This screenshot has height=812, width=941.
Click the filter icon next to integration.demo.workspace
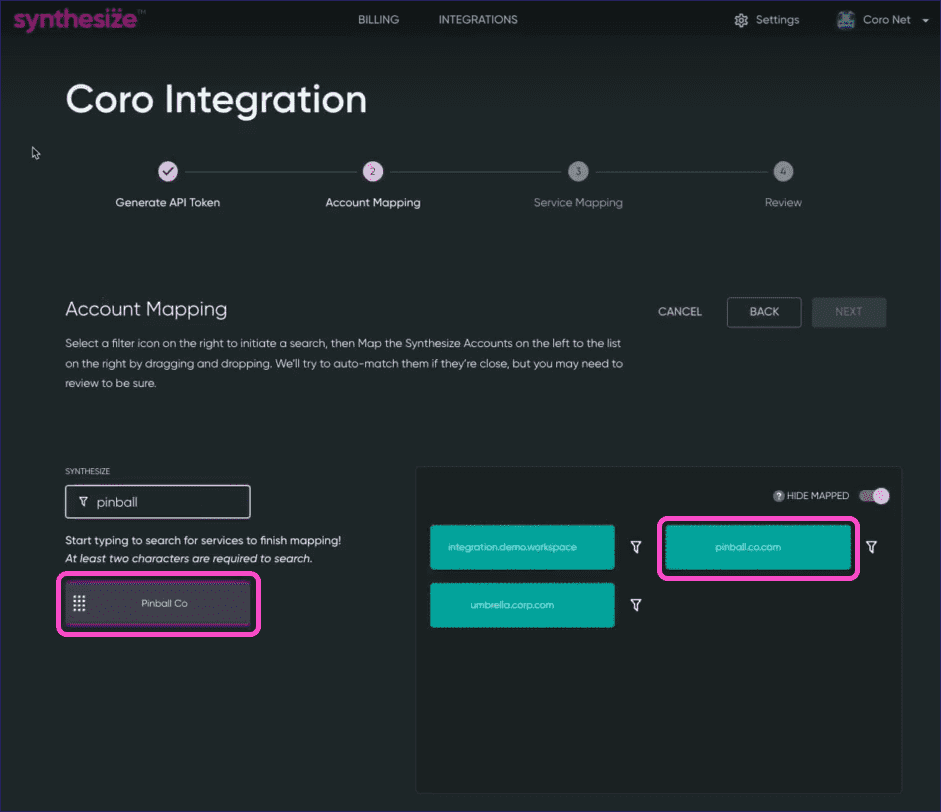[636, 547]
